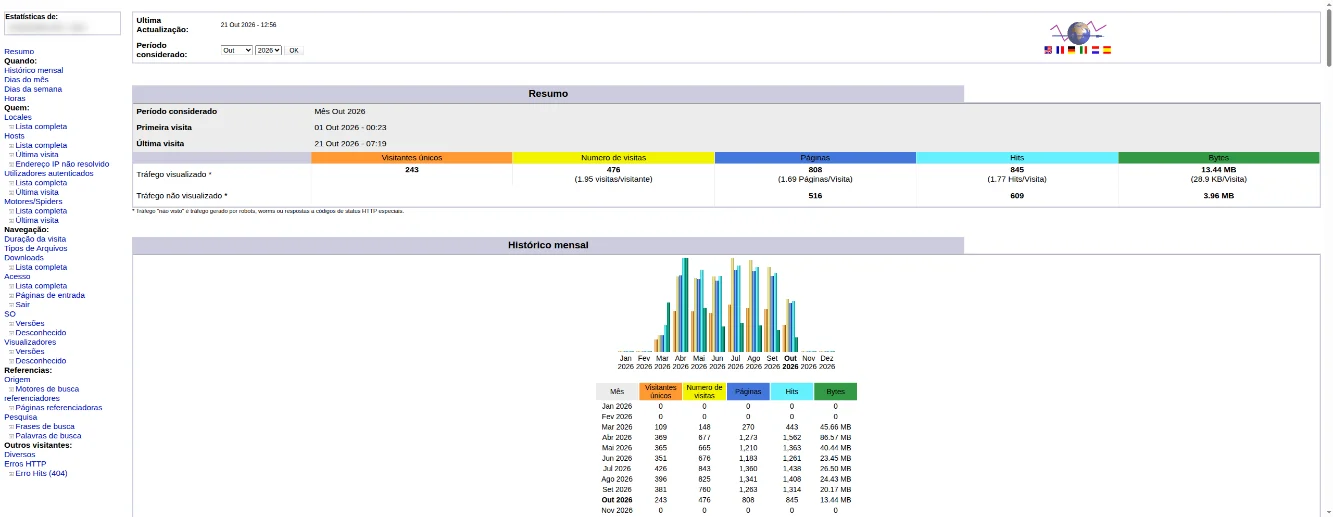Open Última visita under Motores/Spiders
The height and width of the screenshot is (517, 1333).
[x=37, y=220]
